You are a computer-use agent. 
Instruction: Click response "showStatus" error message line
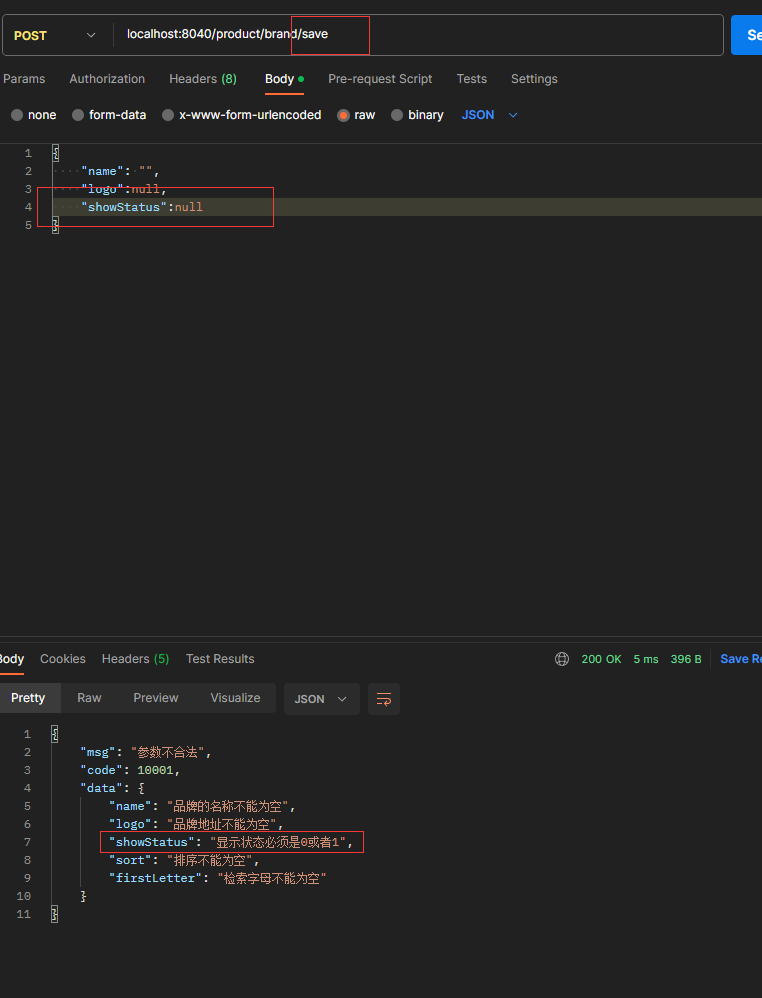click(x=230, y=842)
